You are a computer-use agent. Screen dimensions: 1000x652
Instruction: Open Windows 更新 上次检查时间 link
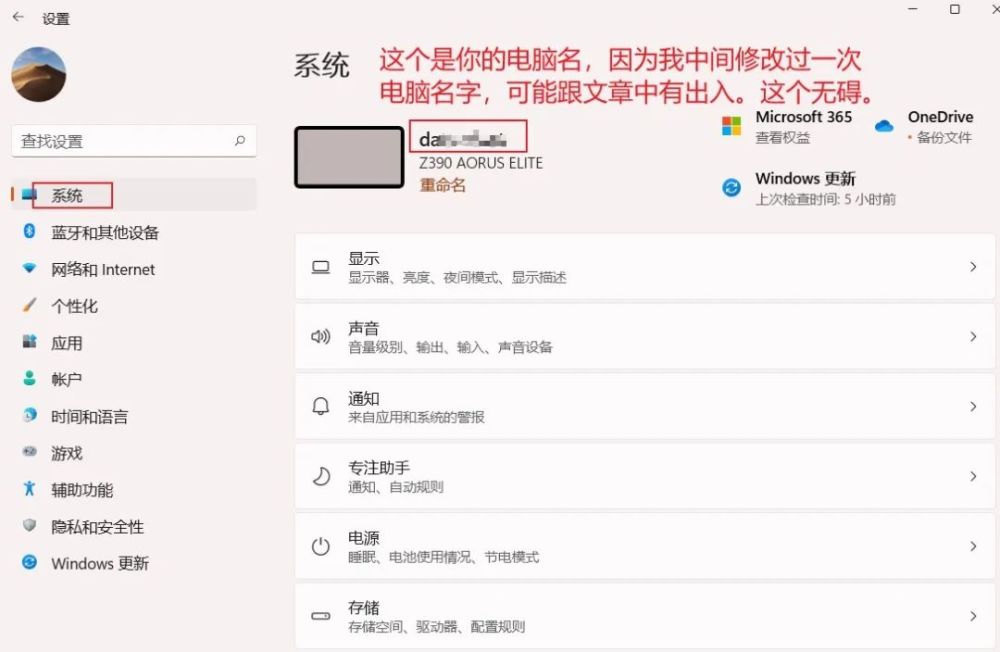(825, 199)
